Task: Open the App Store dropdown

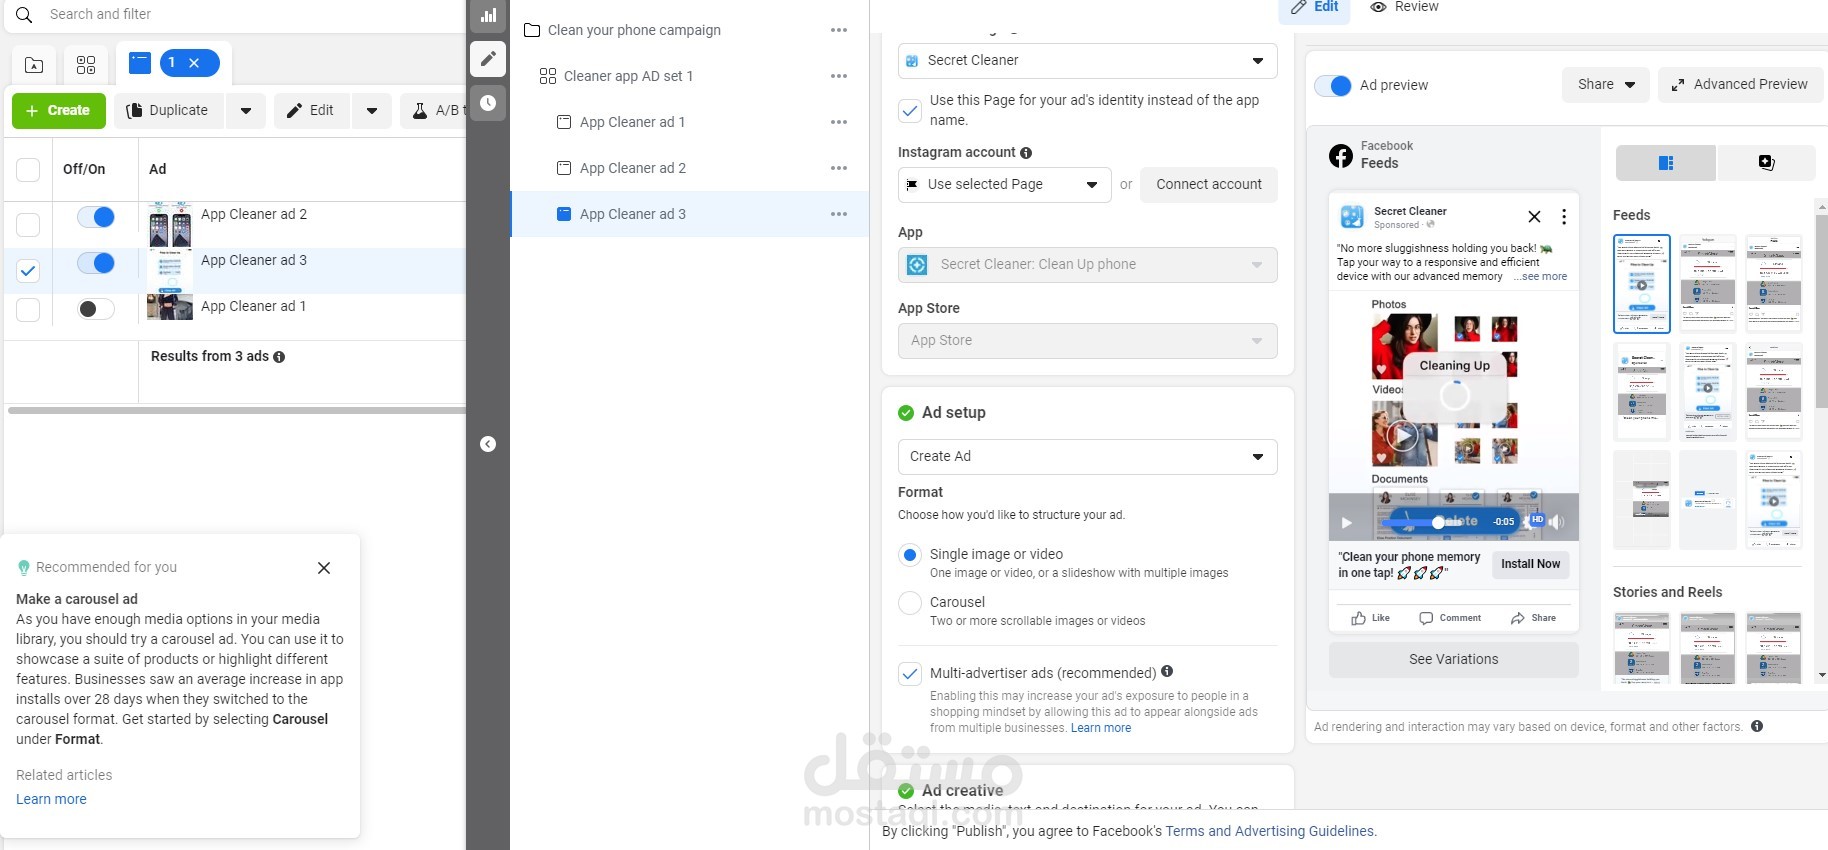Action: [x=1088, y=341]
